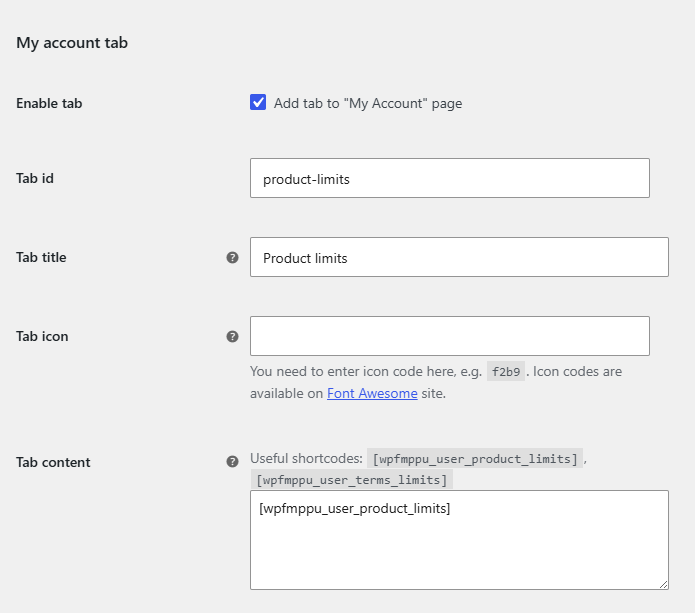Click the "Useful shortcodes:" text
This screenshot has height=613, width=695.
pyautogui.click(x=306, y=458)
